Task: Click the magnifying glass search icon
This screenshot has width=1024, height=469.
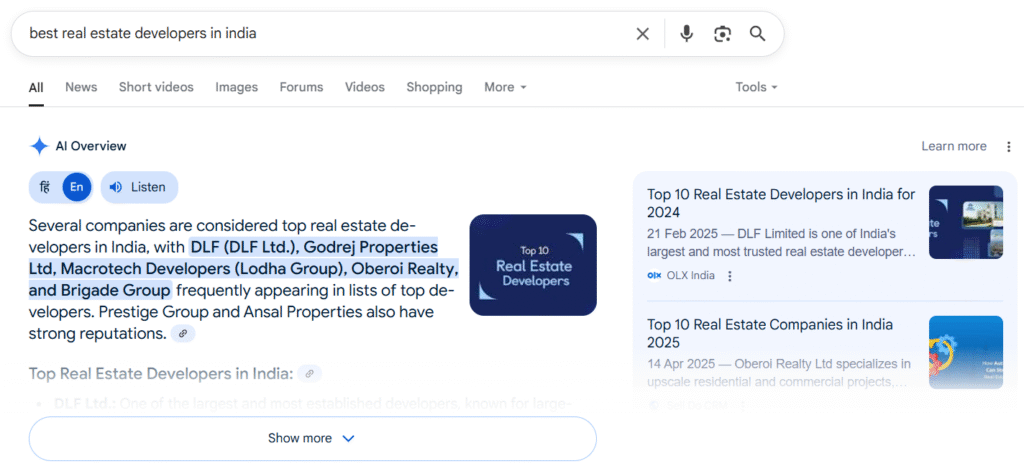Action: [x=758, y=34]
